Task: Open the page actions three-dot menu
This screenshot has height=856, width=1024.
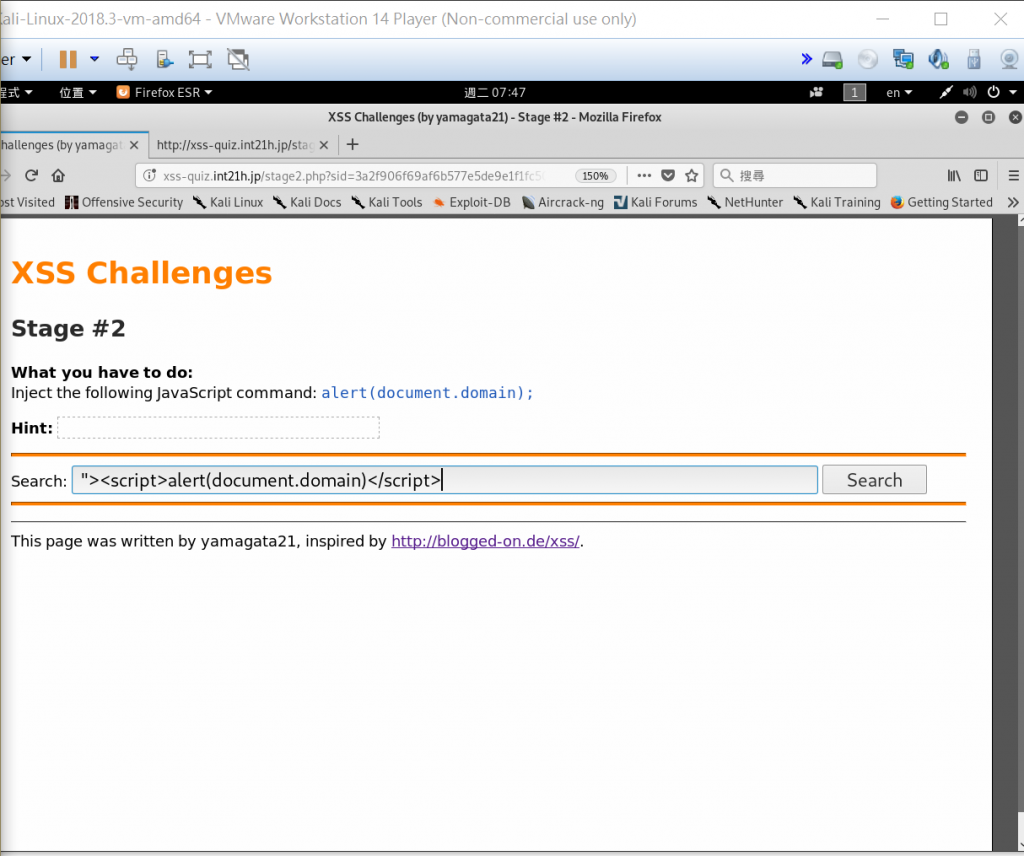Action: [x=644, y=175]
